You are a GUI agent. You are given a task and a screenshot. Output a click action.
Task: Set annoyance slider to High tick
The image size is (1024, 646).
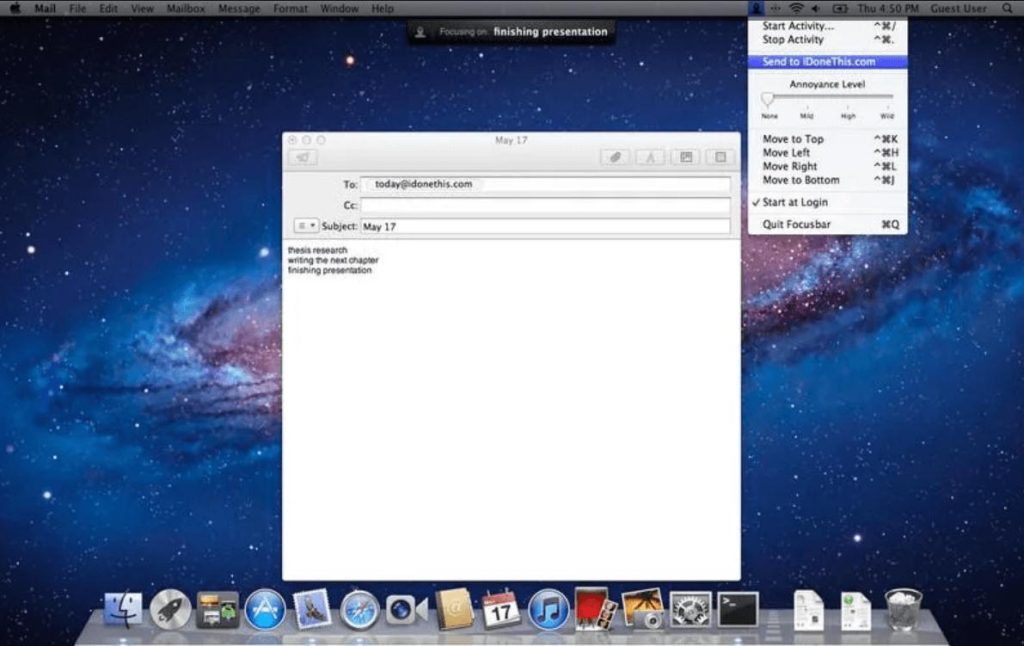point(848,106)
